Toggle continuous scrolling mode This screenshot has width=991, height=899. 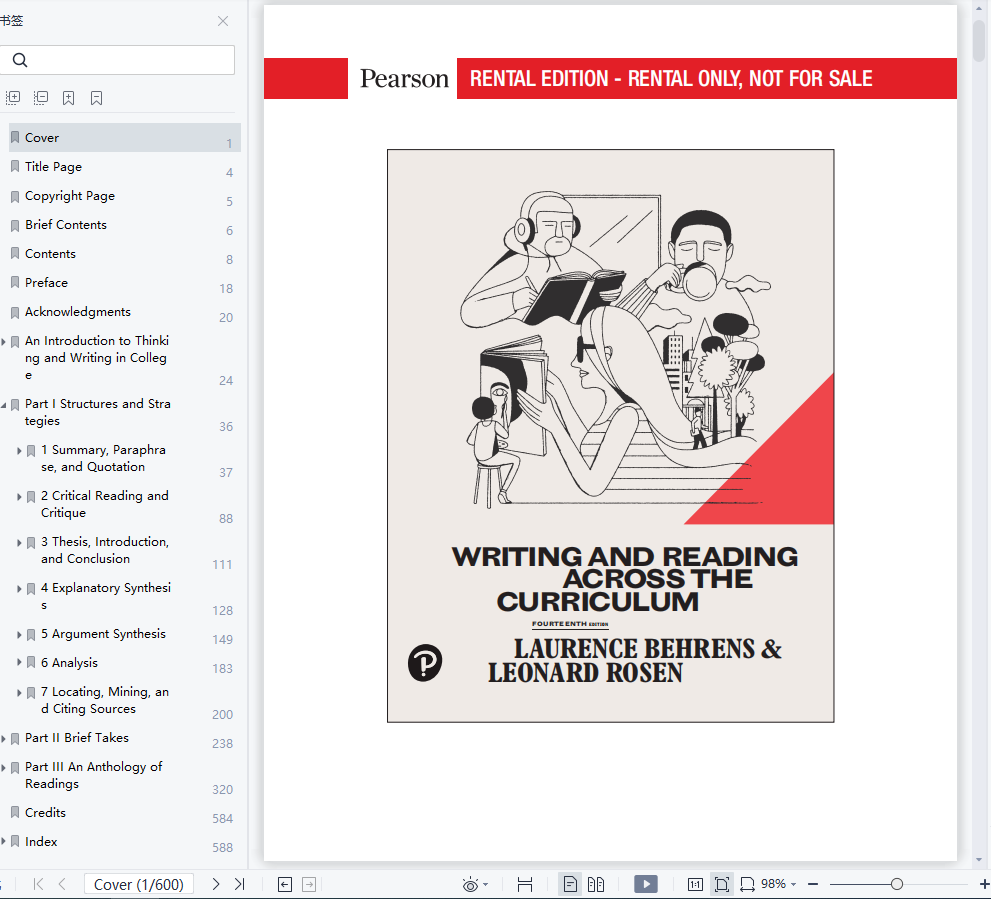pyautogui.click(x=525, y=884)
